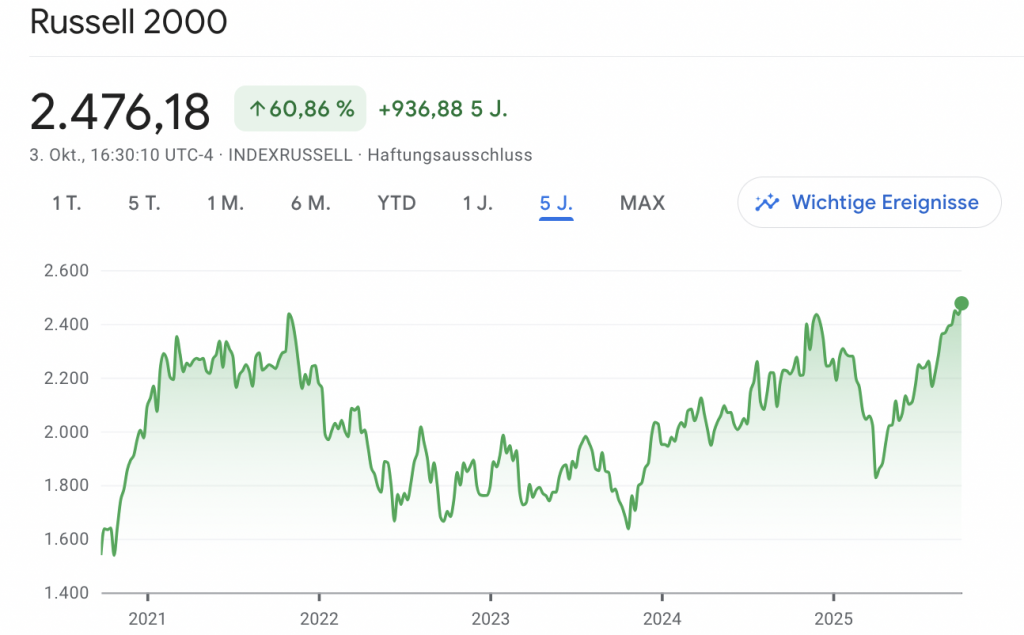The width and height of the screenshot is (1024, 635).
Task: Select the 1 T. time range
Action: pyautogui.click(x=67, y=203)
